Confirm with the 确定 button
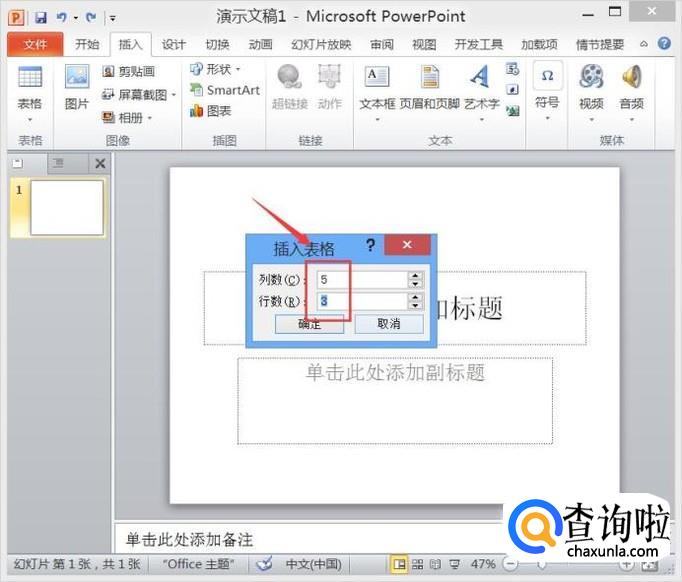Viewport: 682px width, 582px height. 309,324
